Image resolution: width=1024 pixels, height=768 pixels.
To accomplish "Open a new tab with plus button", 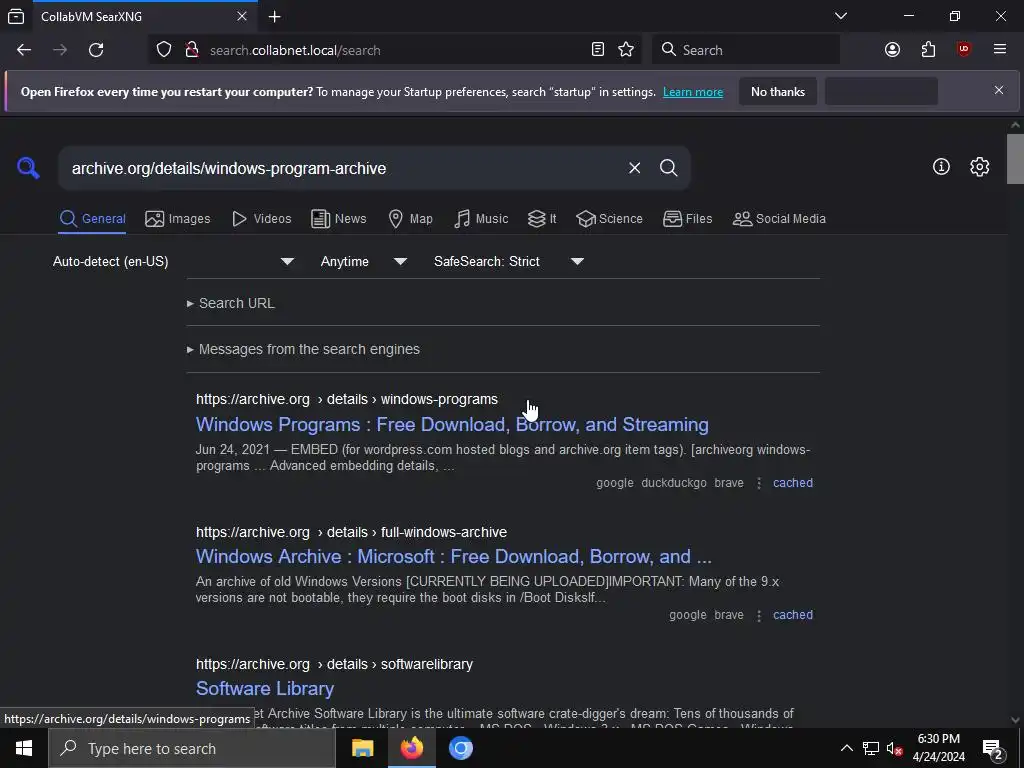I will pos(275,16).
